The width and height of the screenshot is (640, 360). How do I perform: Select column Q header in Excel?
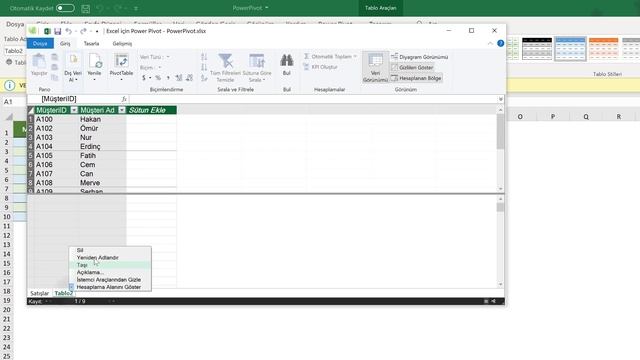(x=586, y=117)
